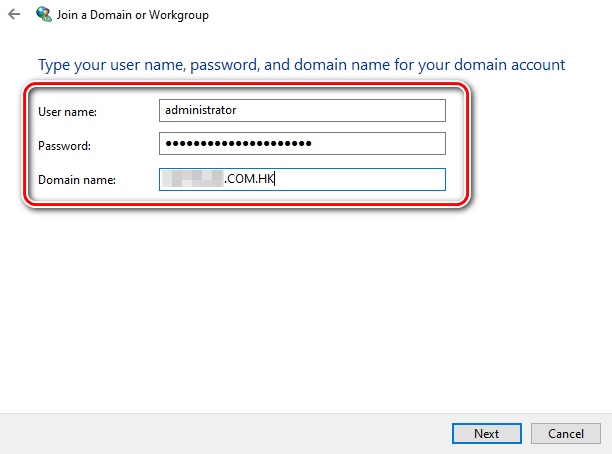The image size is (612, 454).
Task: Click the masked dots in the Password box
Action: (x=239, y=145)
